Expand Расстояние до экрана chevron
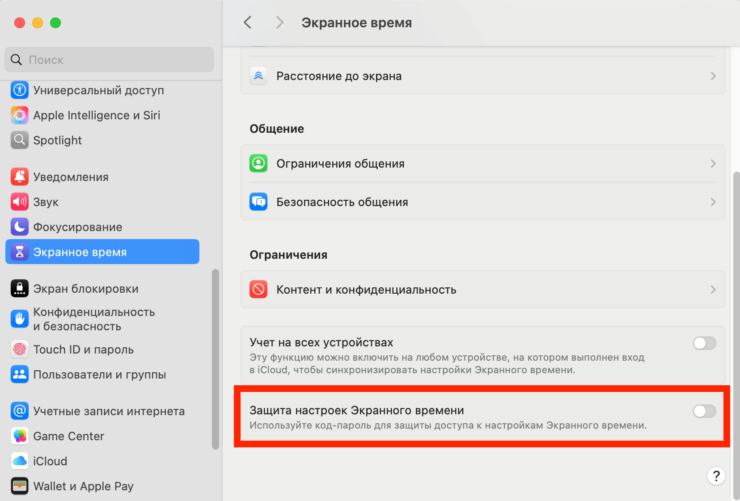This screenshot has width=740, height=501. coord(713,76)
